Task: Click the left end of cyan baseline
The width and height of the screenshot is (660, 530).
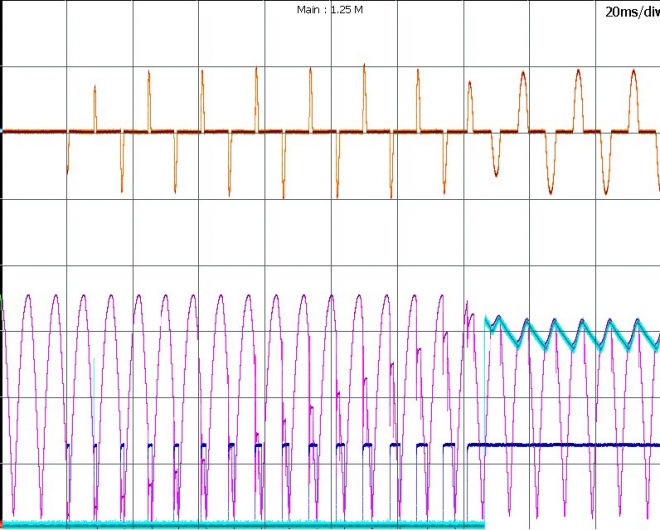Action: tap(5, 524)
